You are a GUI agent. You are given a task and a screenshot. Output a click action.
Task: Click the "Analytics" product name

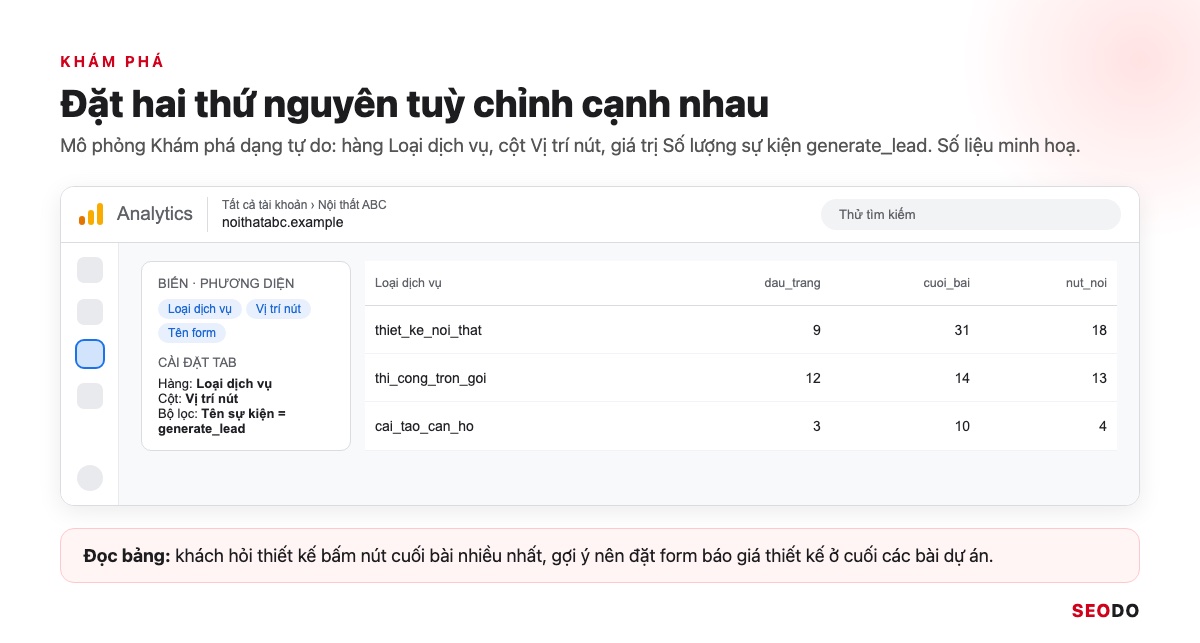155,214
